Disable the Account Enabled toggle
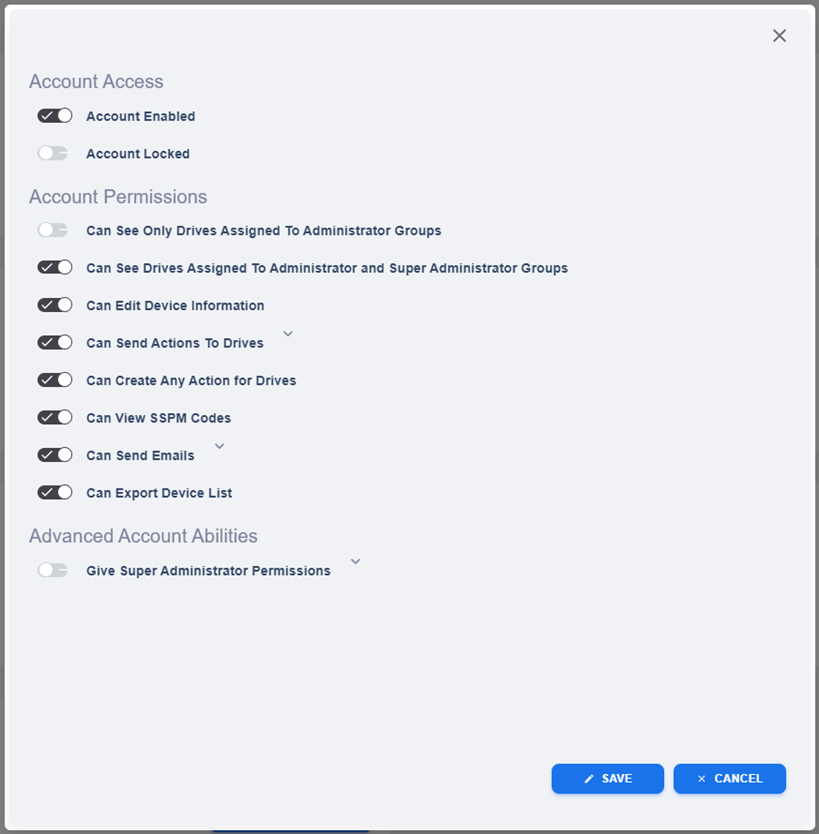Viewport: 819px width, 834px height. 55,116
